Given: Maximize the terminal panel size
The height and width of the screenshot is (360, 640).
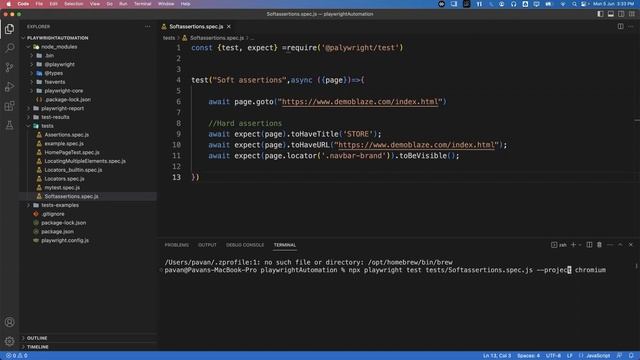Looking at the screenshot, I should point(620,244).
